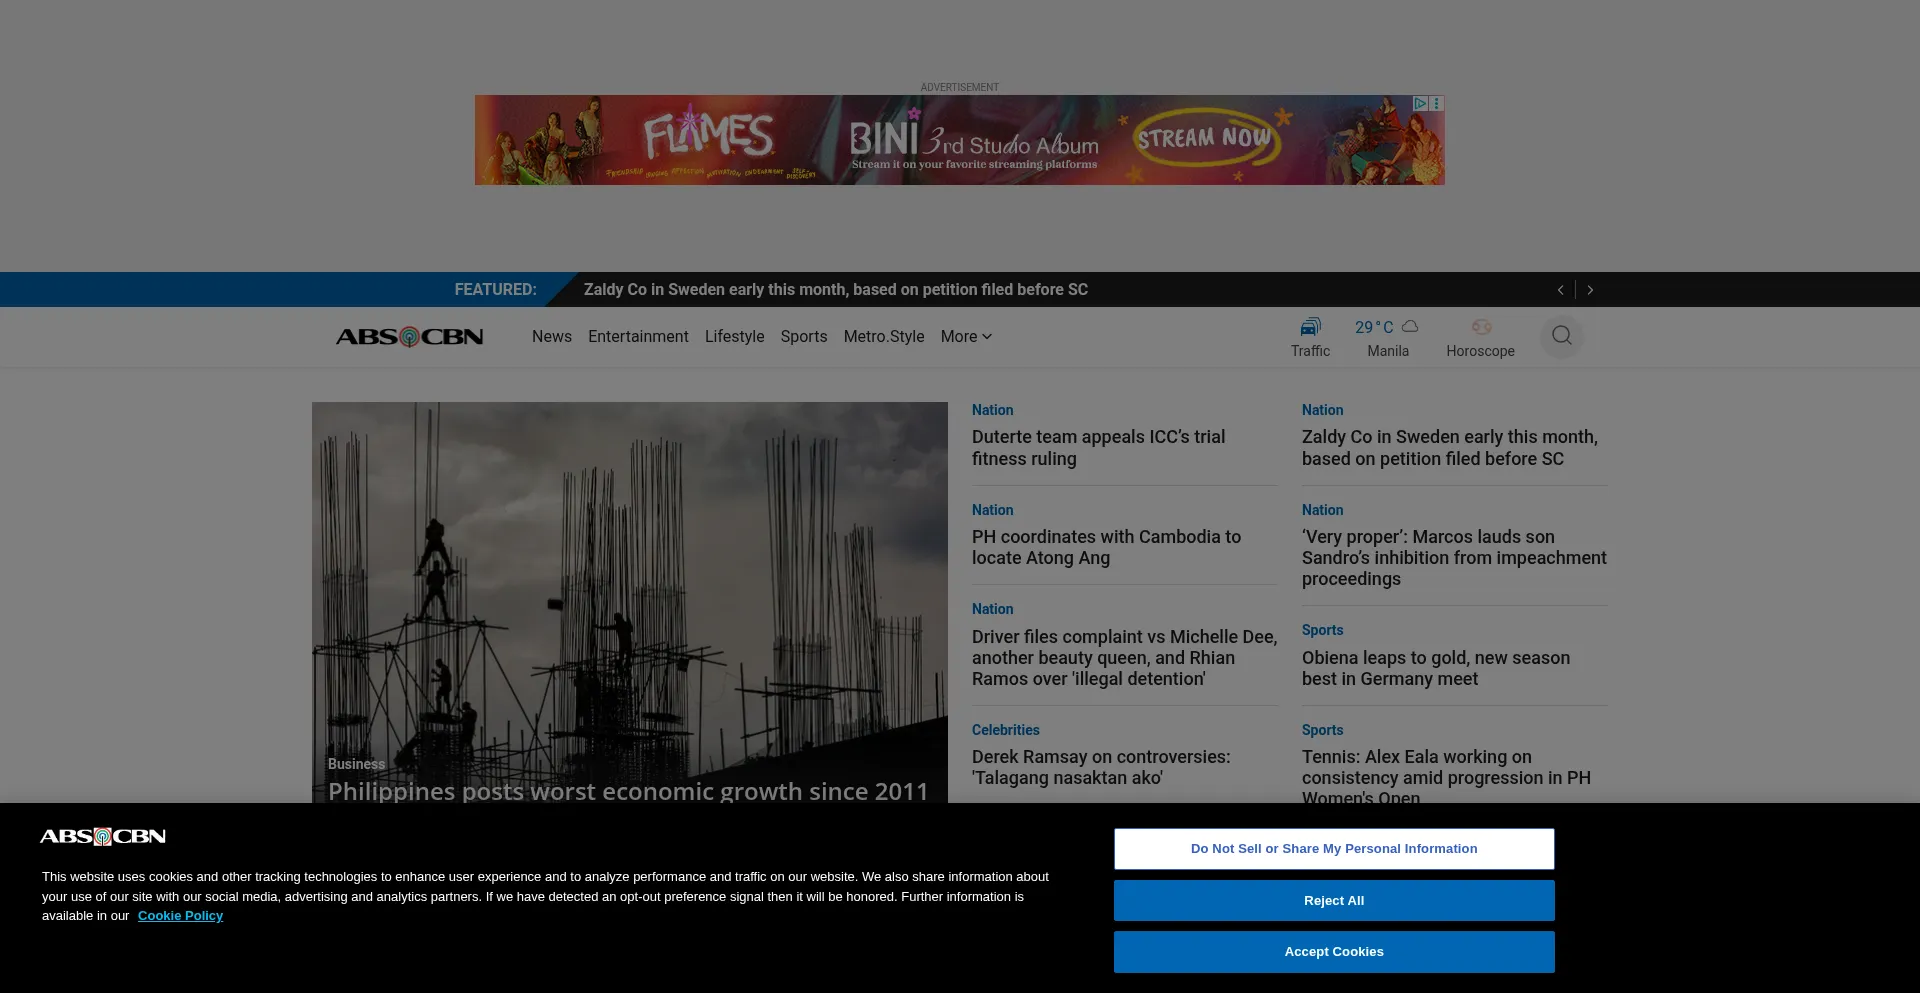
Task: Open the Lifestyle section
Action: pyautogui.click(x=735, y=337)
